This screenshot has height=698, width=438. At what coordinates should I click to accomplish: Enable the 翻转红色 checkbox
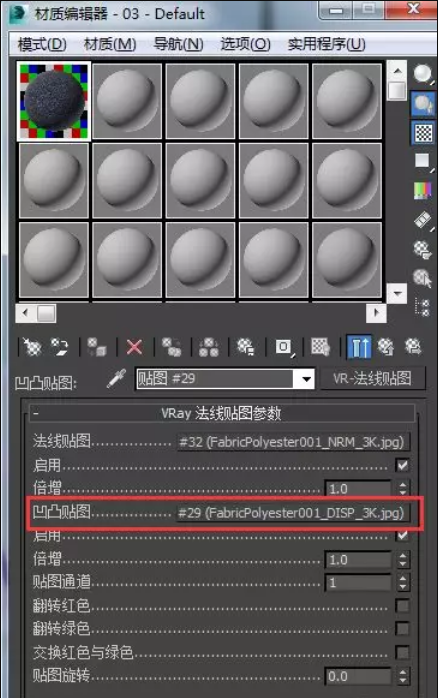coord(402,605)
